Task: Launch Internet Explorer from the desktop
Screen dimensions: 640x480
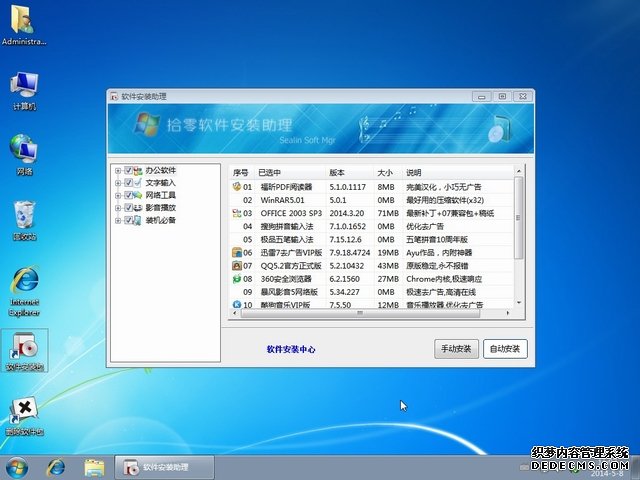Action: click(24, 291)
